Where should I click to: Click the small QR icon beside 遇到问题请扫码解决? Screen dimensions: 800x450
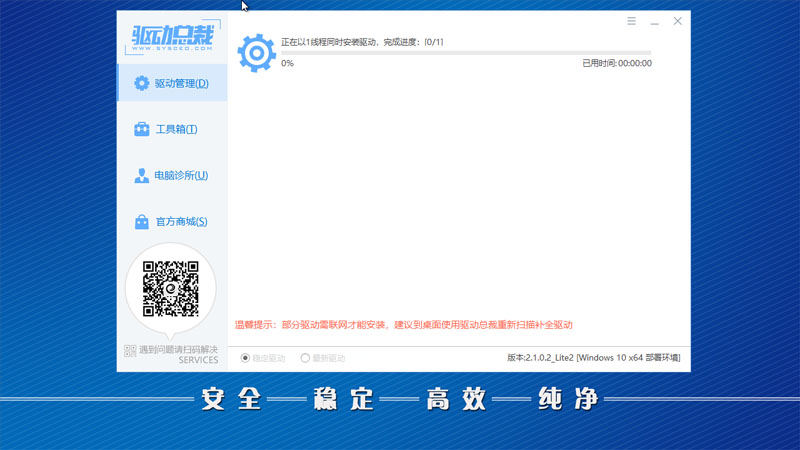click(x=130, y=351)
